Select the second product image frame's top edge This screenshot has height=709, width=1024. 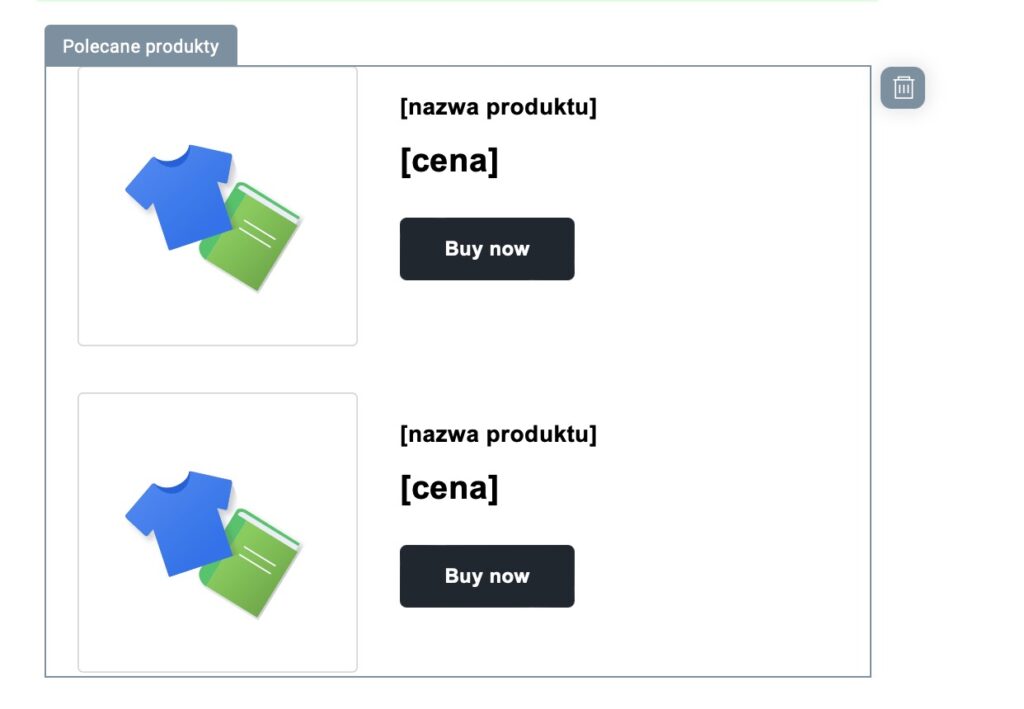pos(217,394)
